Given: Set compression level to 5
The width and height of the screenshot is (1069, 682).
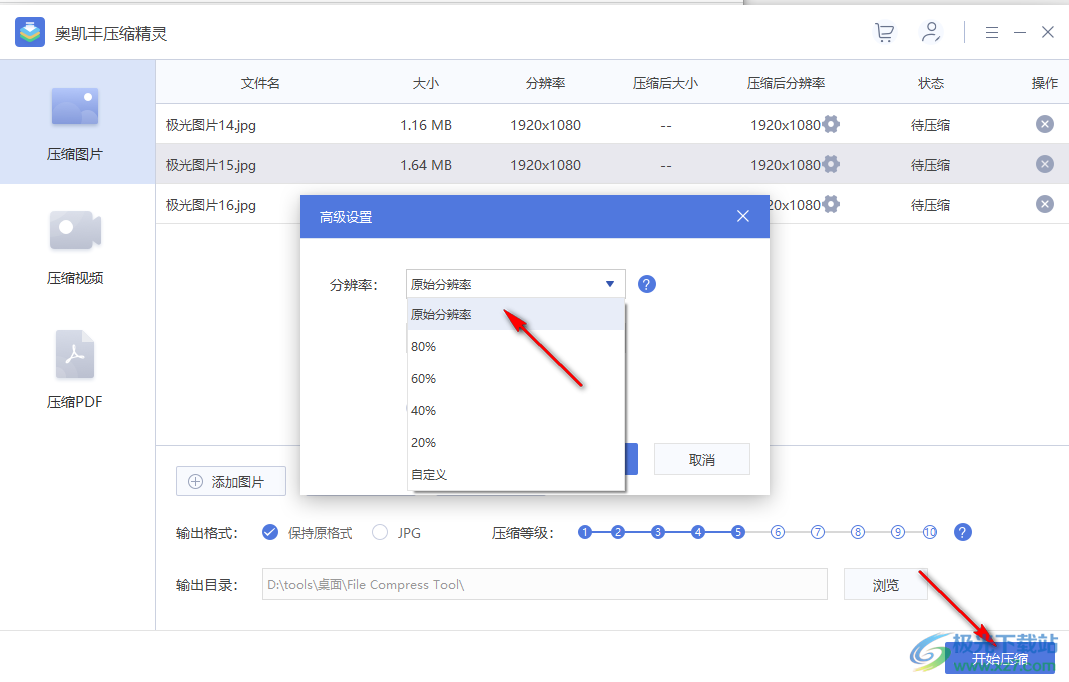Looking at the screenshot, I should click(738, 532).
